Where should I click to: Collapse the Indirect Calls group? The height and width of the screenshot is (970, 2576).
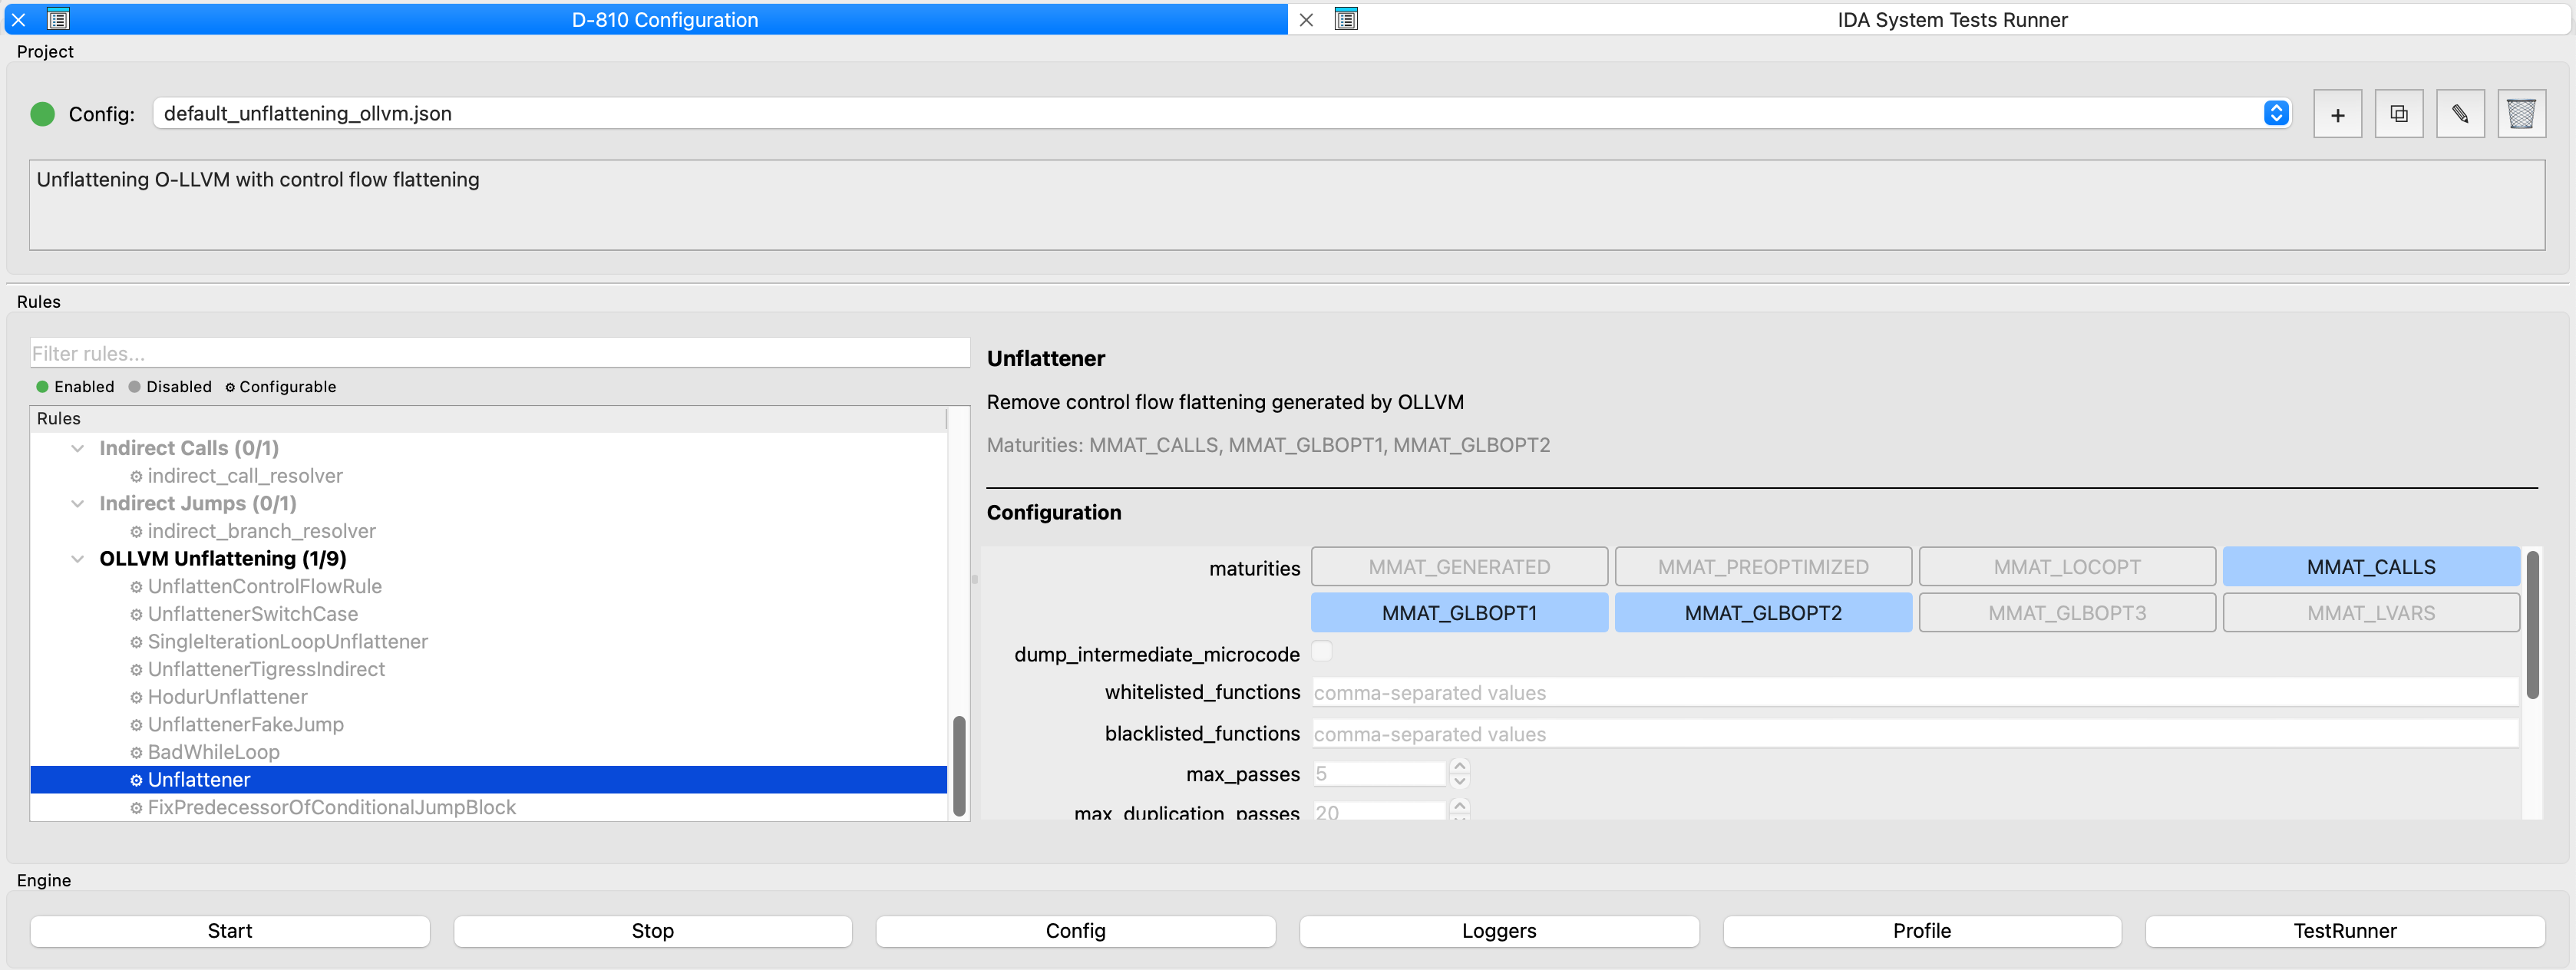click(78, 448)
